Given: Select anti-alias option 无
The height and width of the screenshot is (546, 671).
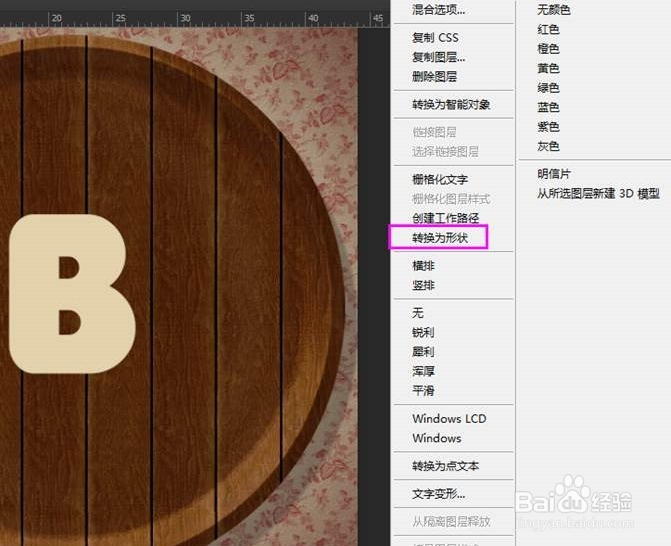Looking at the screenshot, I should pos(418,313).
